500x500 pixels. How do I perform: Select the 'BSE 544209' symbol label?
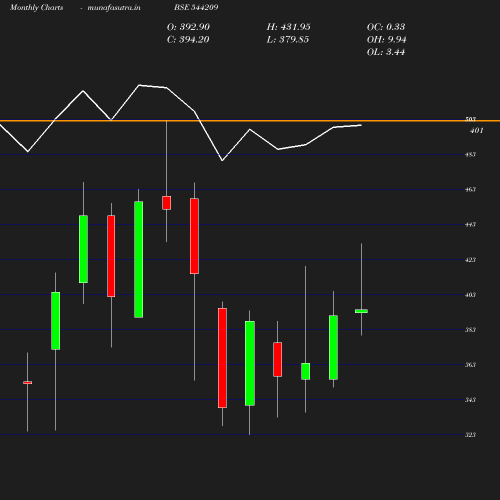click(196, 7)
